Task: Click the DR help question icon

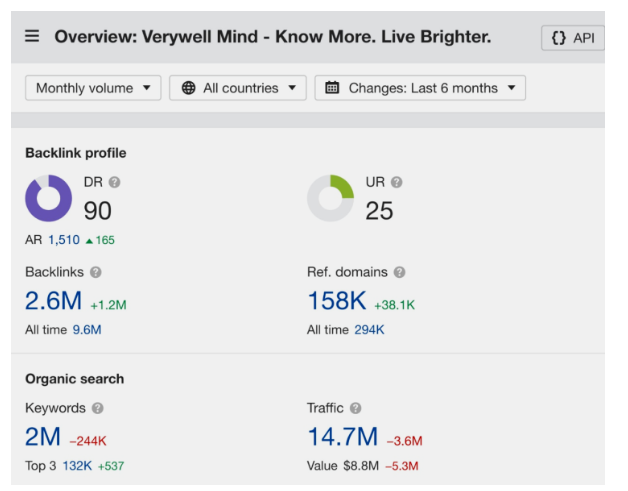Action: click(115, 182)
